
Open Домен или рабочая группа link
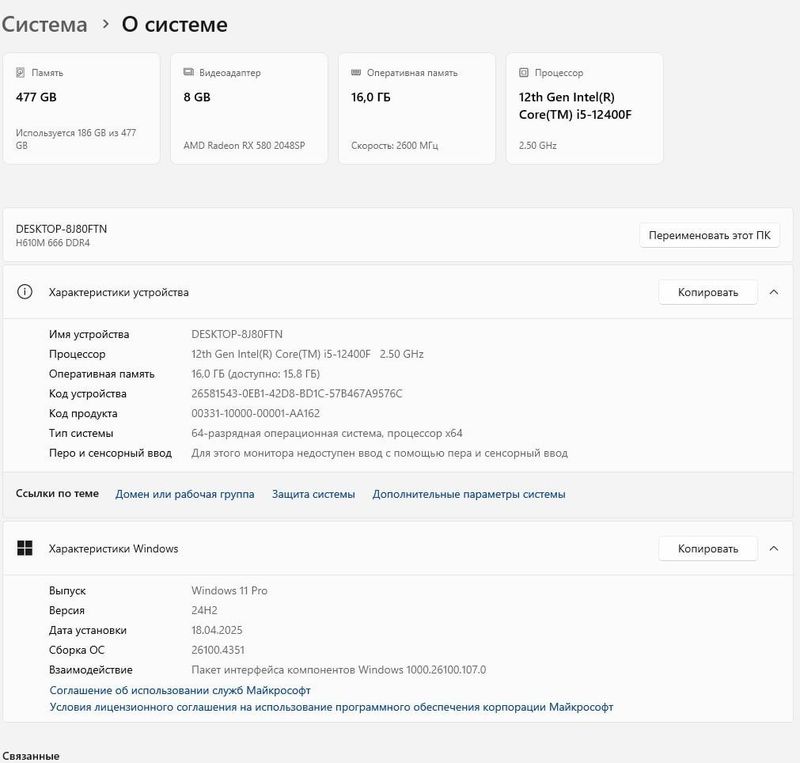tap(185, 494)
